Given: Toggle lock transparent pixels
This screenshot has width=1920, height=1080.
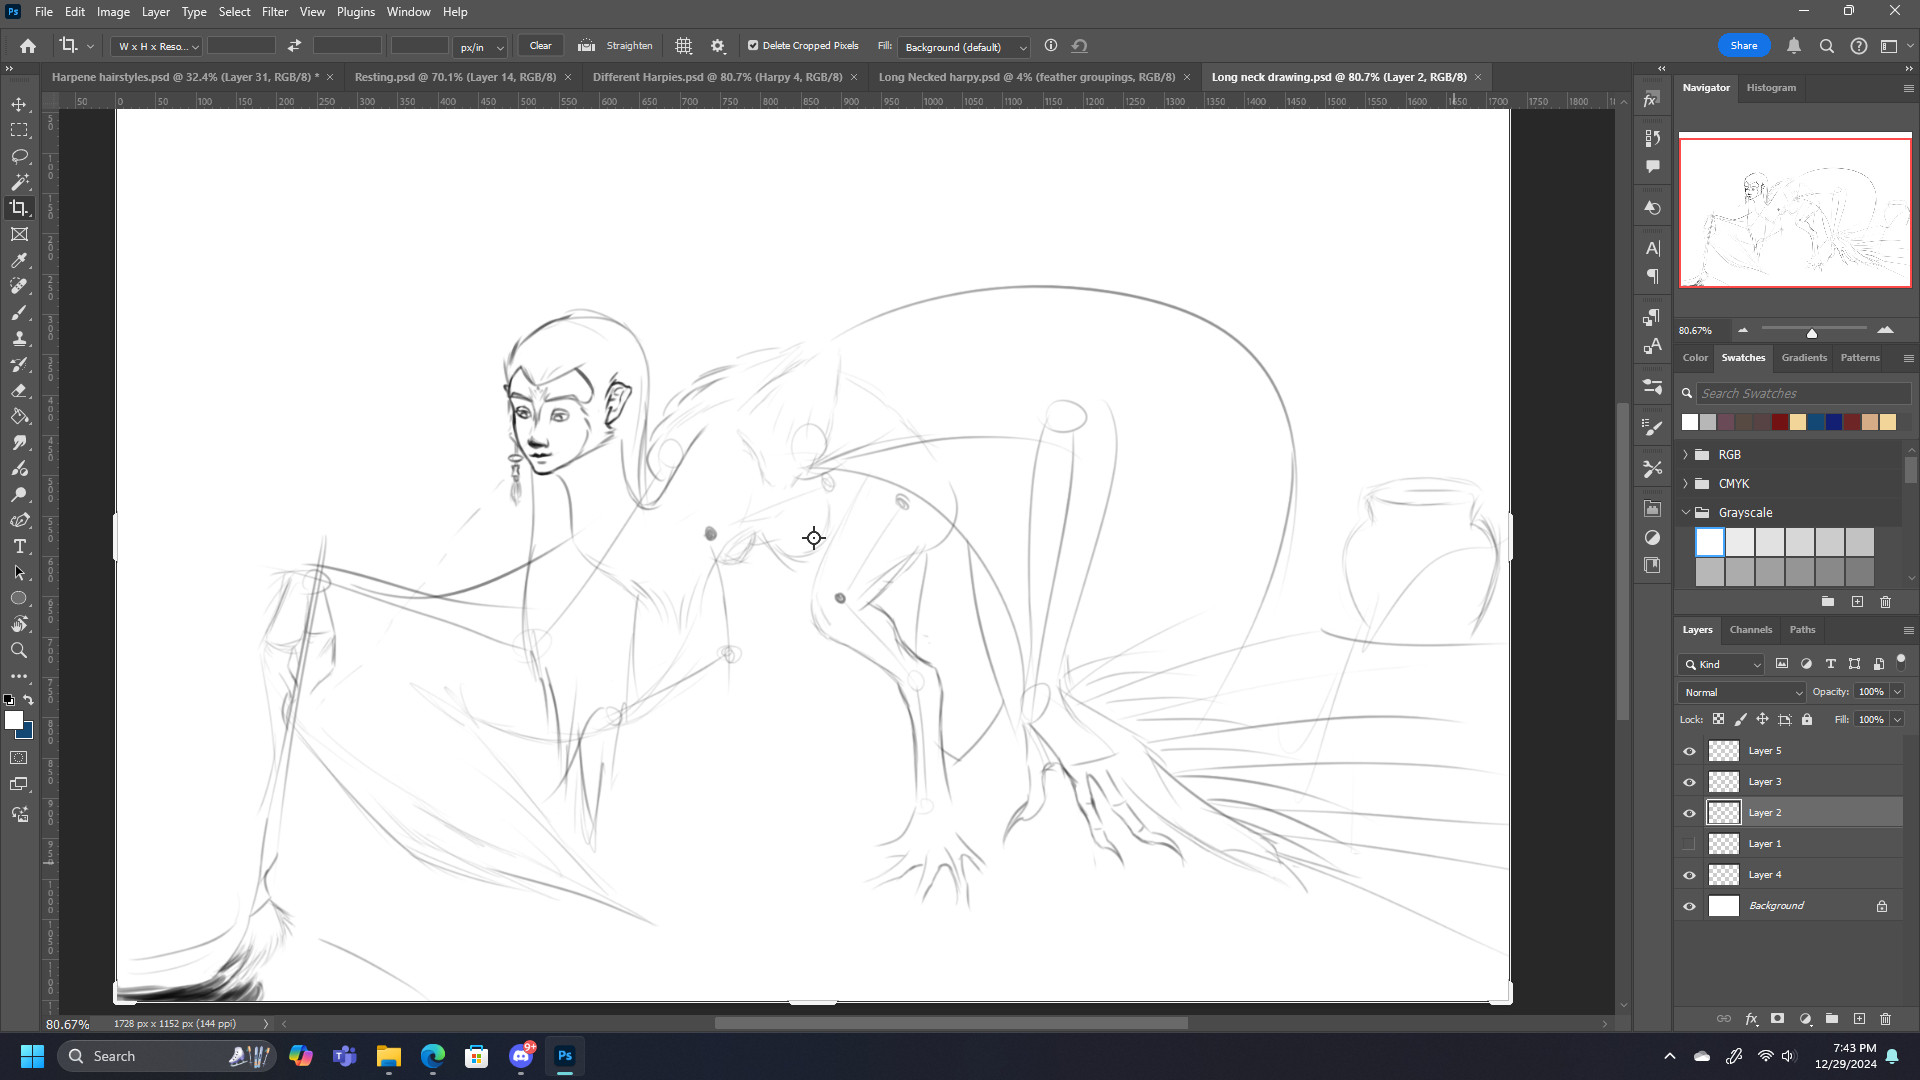Looking at the screenshot, I should click(1718, 719).
